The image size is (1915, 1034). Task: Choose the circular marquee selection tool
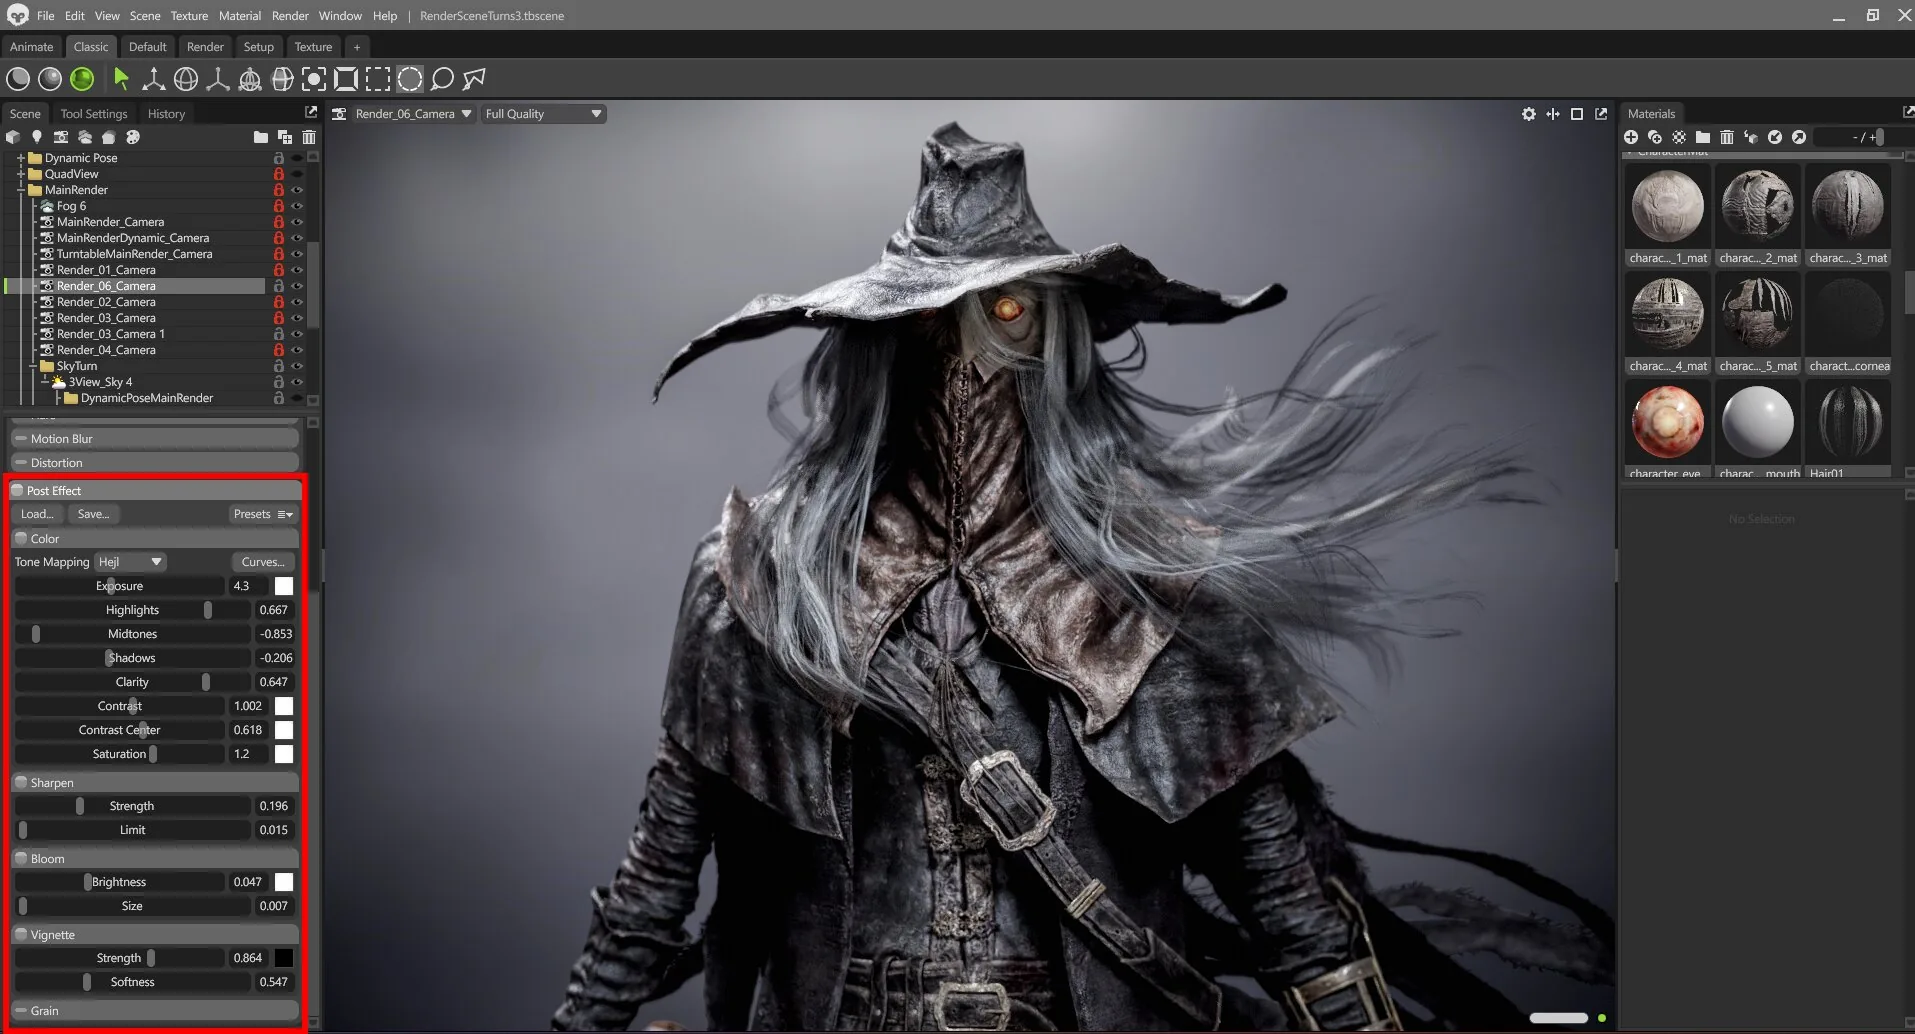(410, 79)
